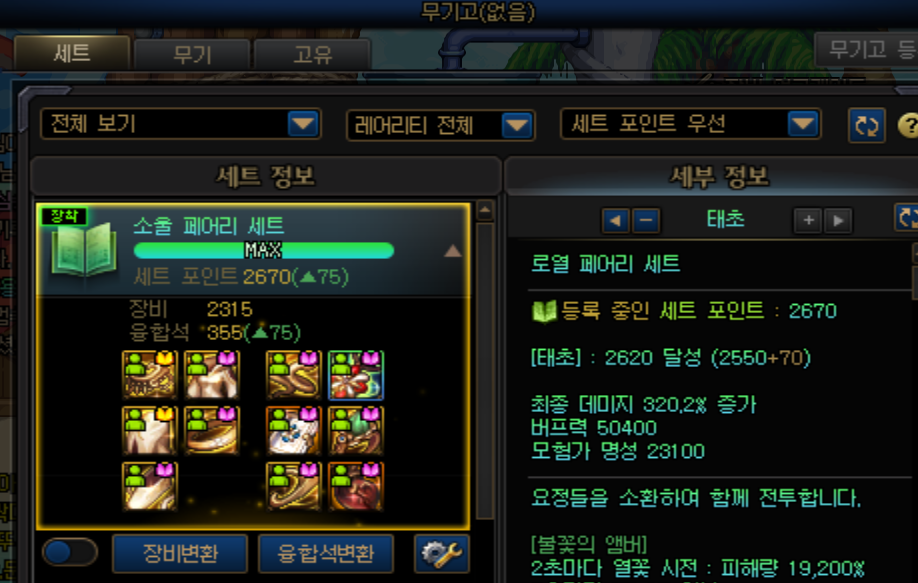Increase tier with the plus button
This screenshot has height=583, width=918.
[x=808, y=221]
